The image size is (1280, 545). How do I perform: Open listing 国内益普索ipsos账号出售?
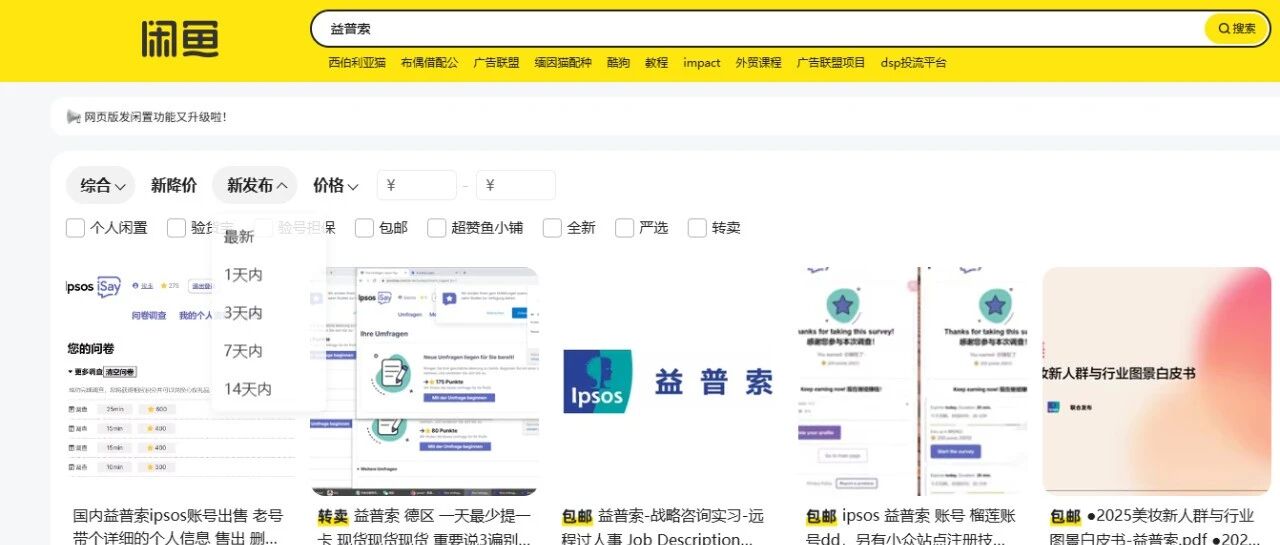coord(180,527)
